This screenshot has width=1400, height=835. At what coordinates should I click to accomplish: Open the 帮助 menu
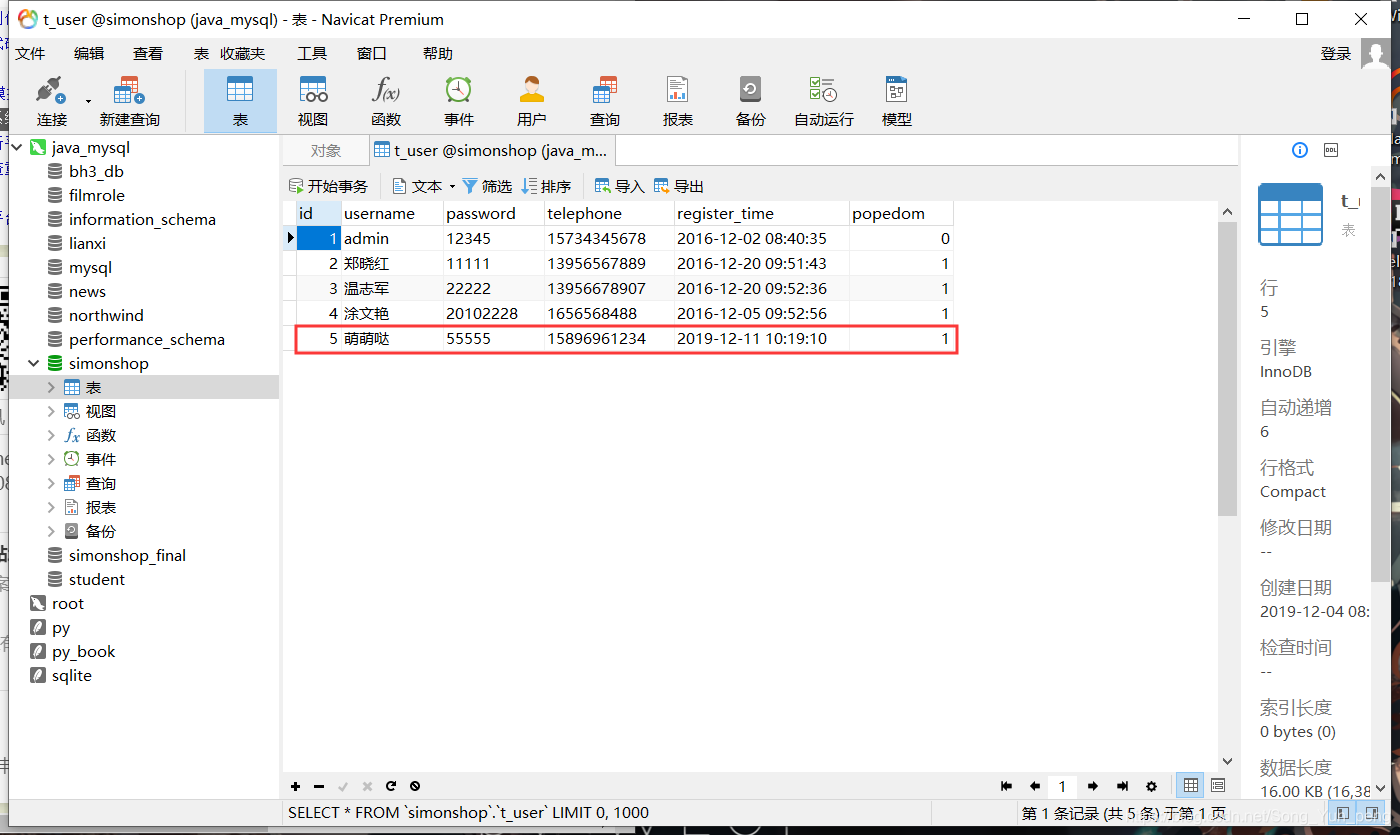click(x=438, y=54)
